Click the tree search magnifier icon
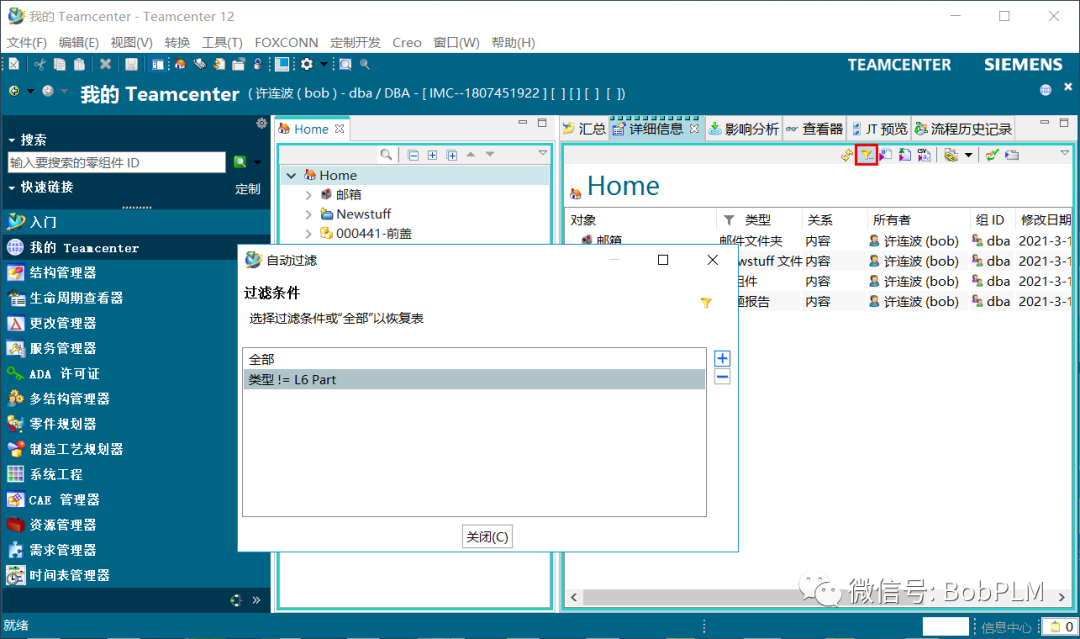 click(x=386, y=155)
